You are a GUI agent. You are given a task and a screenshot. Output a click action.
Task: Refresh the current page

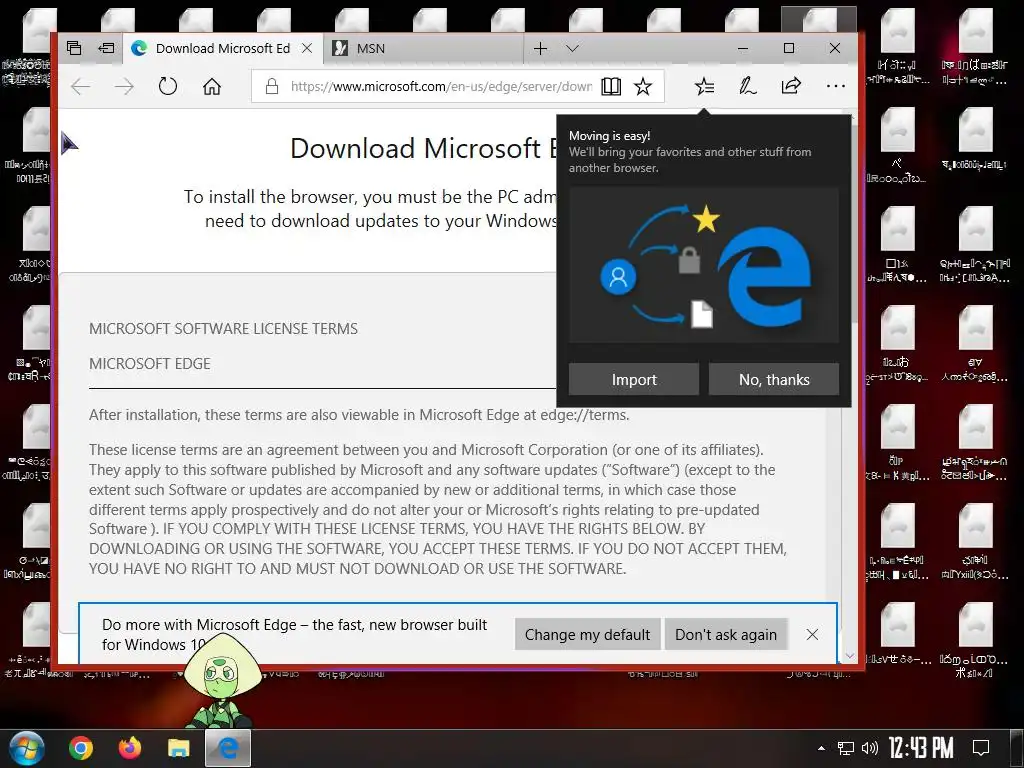tap(168, 86)
